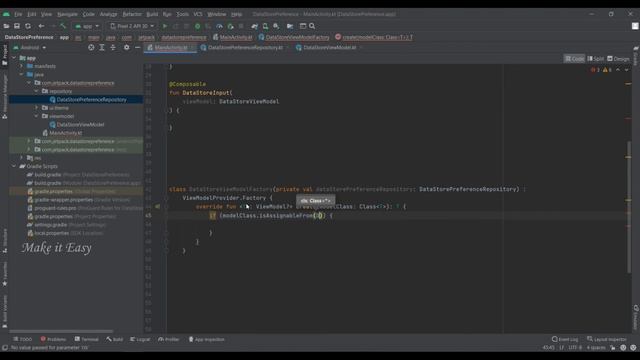Viewport: 640px width, 360px height.
Task: Open the Pixel 2 API 30 device dropdown
Action: pos(132,26)
